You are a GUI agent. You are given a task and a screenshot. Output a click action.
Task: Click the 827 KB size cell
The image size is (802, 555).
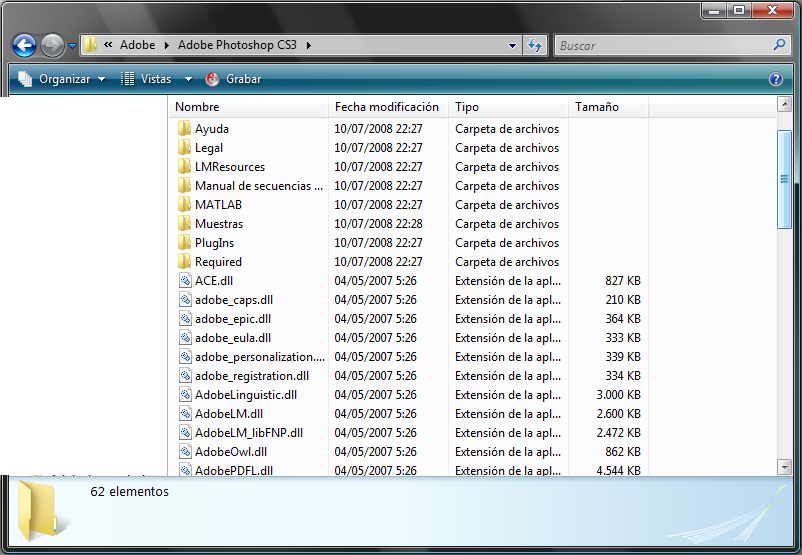[623, 281]
